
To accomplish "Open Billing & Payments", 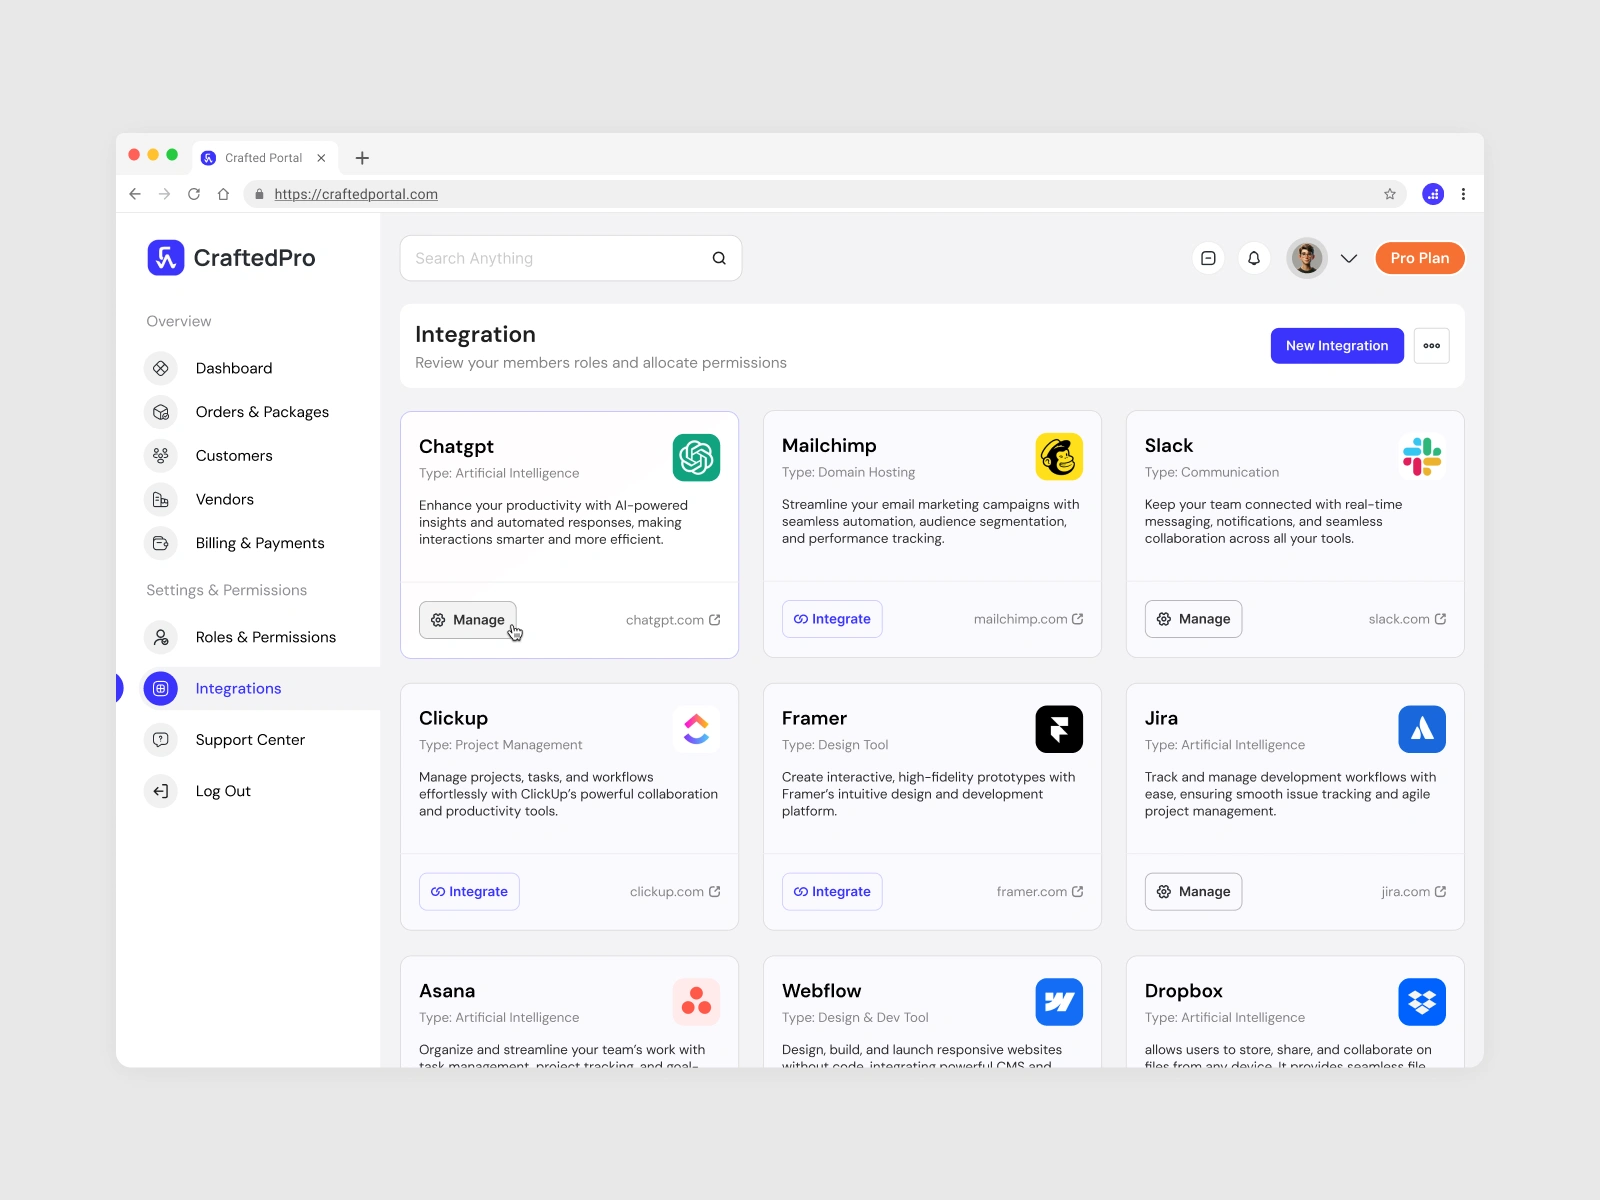I will click(x=260, y=543).
